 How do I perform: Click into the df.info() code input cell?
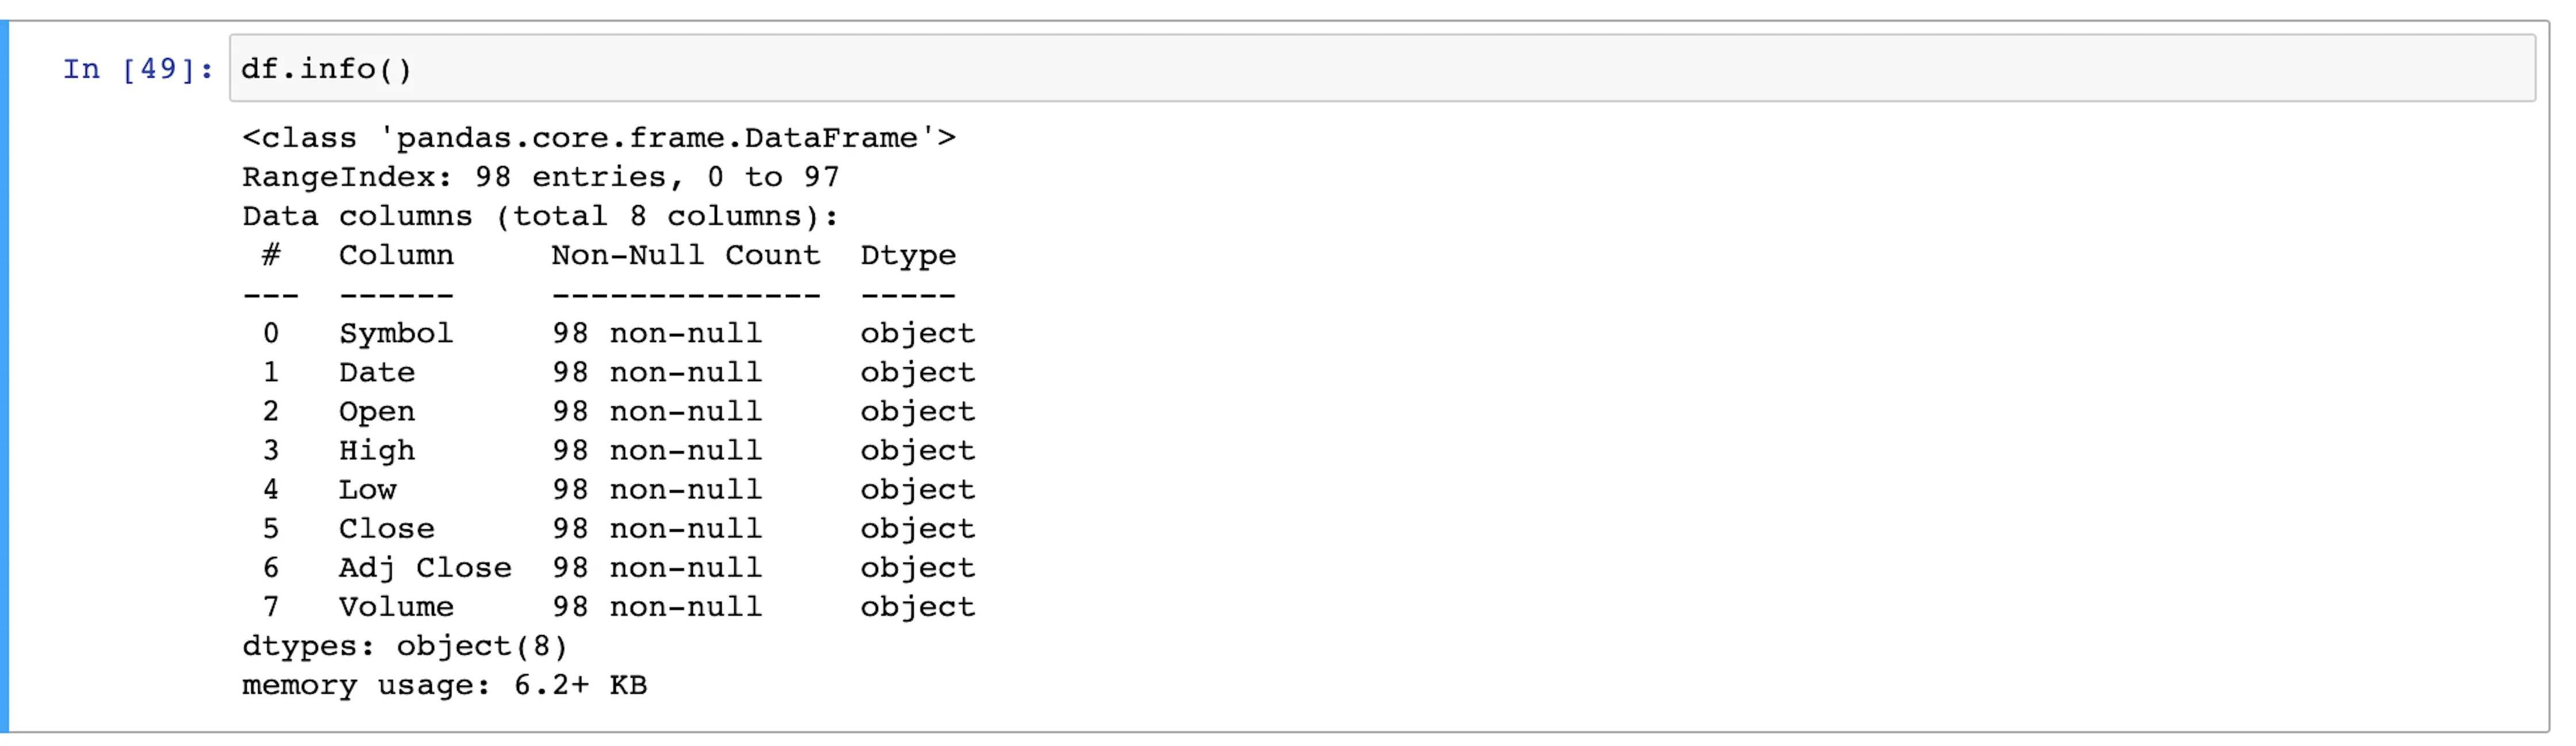(x=1380, y=68)
